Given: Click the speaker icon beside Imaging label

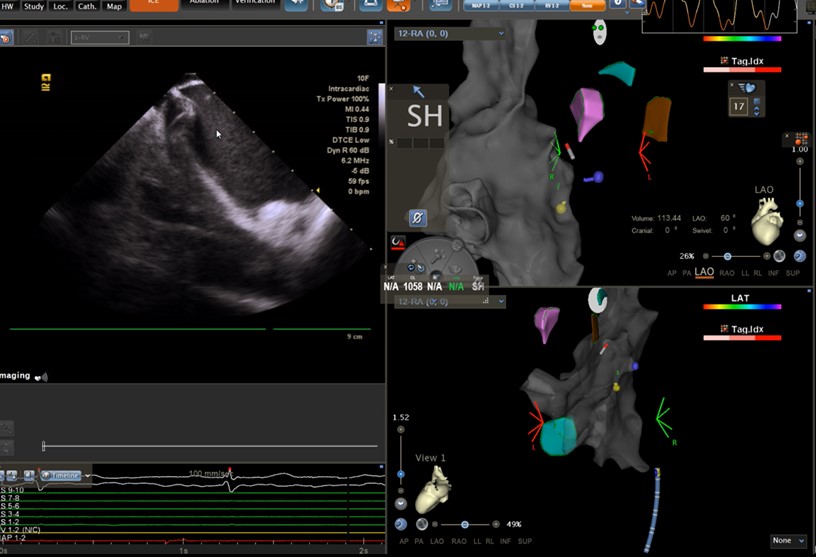Looking at the screenshot, I should (41, 377).
